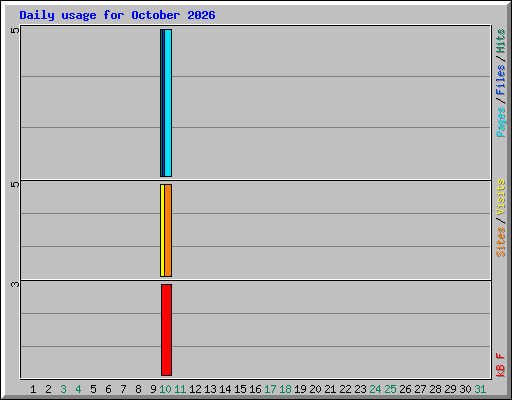Click day '22' on the x-axis
The width and height of the screenshot is (512, 400).
click(x=345, y=389)
